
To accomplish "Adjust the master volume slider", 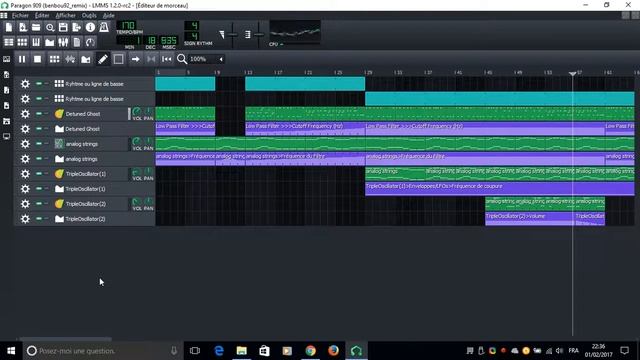I will (232, 35).
